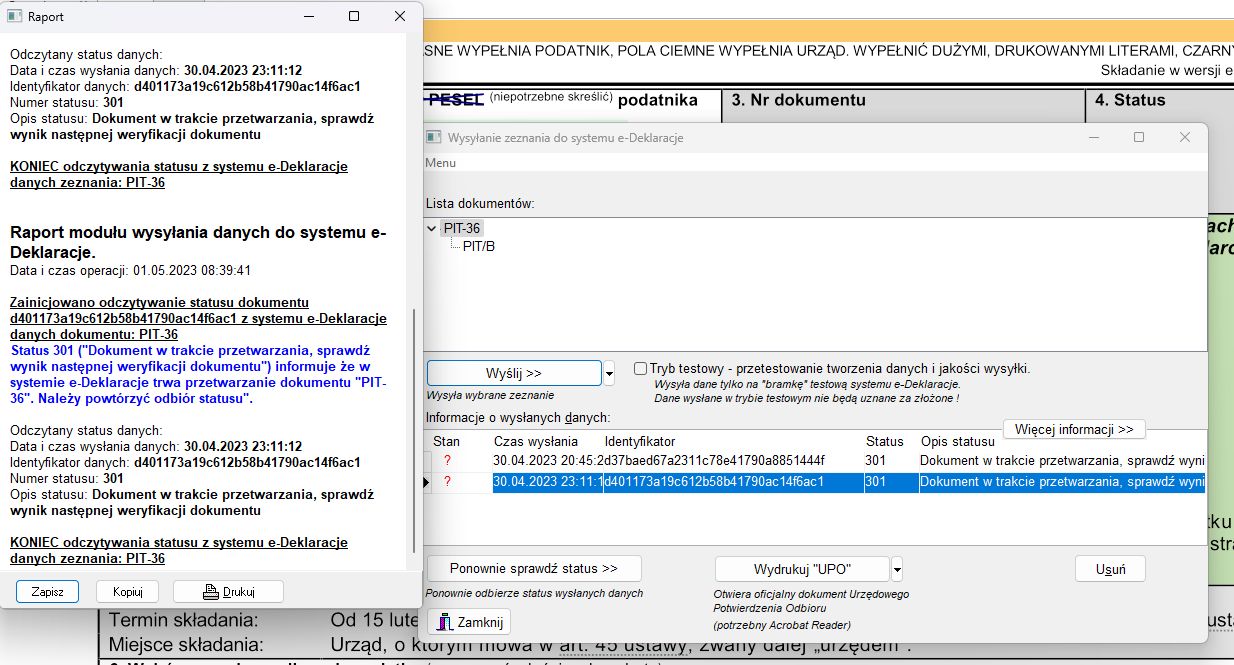Image resolution: width=1234 pixels, height=665 pixels.
Task: Click the door icon on Zamknij button
Action: pos(445,622)
